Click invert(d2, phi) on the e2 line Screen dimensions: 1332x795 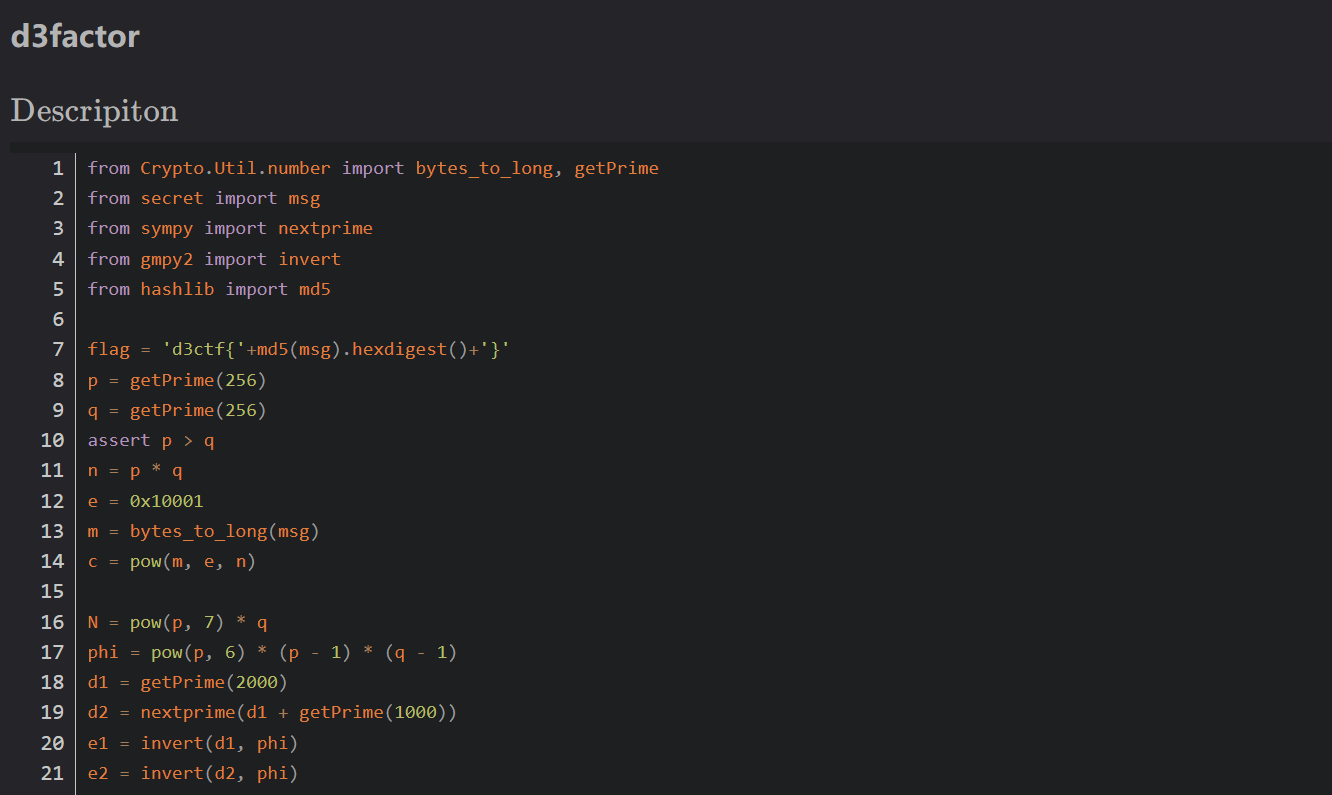(219, 773)
